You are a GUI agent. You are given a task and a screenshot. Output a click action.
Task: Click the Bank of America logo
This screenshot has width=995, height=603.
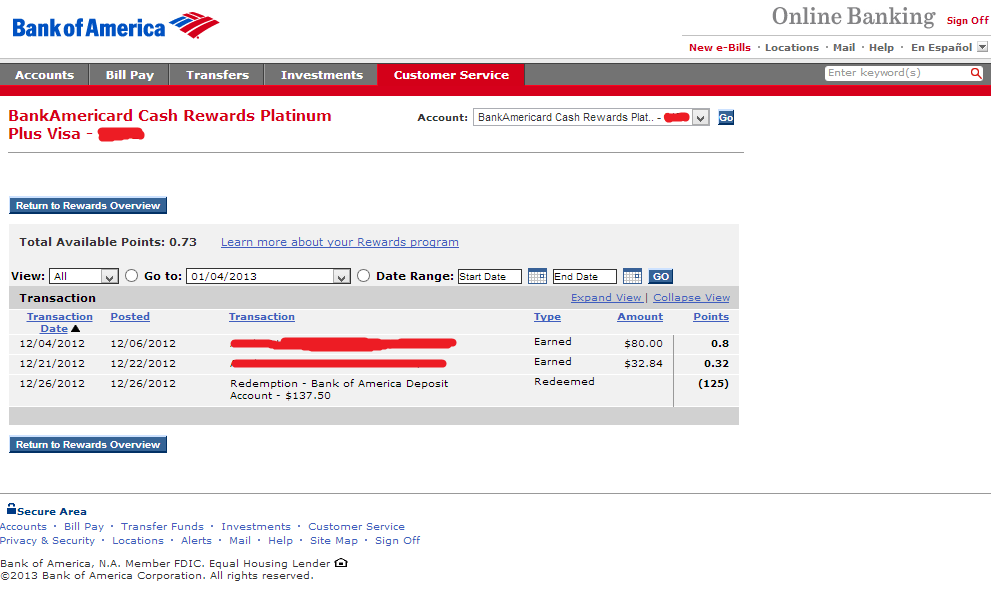pyautogui.click(x=115, y=26)
